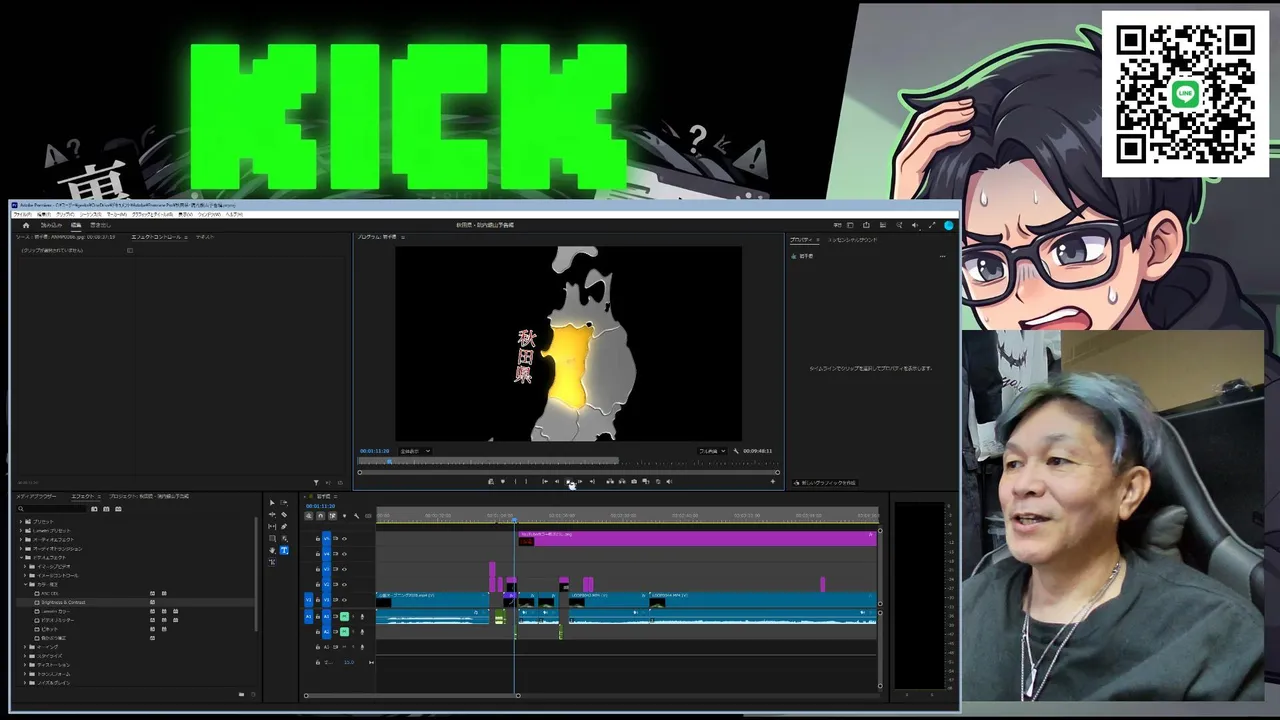Image resolution: width=1280 pixels, height=720 pixels.
Task: Click the Program monitor scrub bar playhead
Action: [389, 462]
